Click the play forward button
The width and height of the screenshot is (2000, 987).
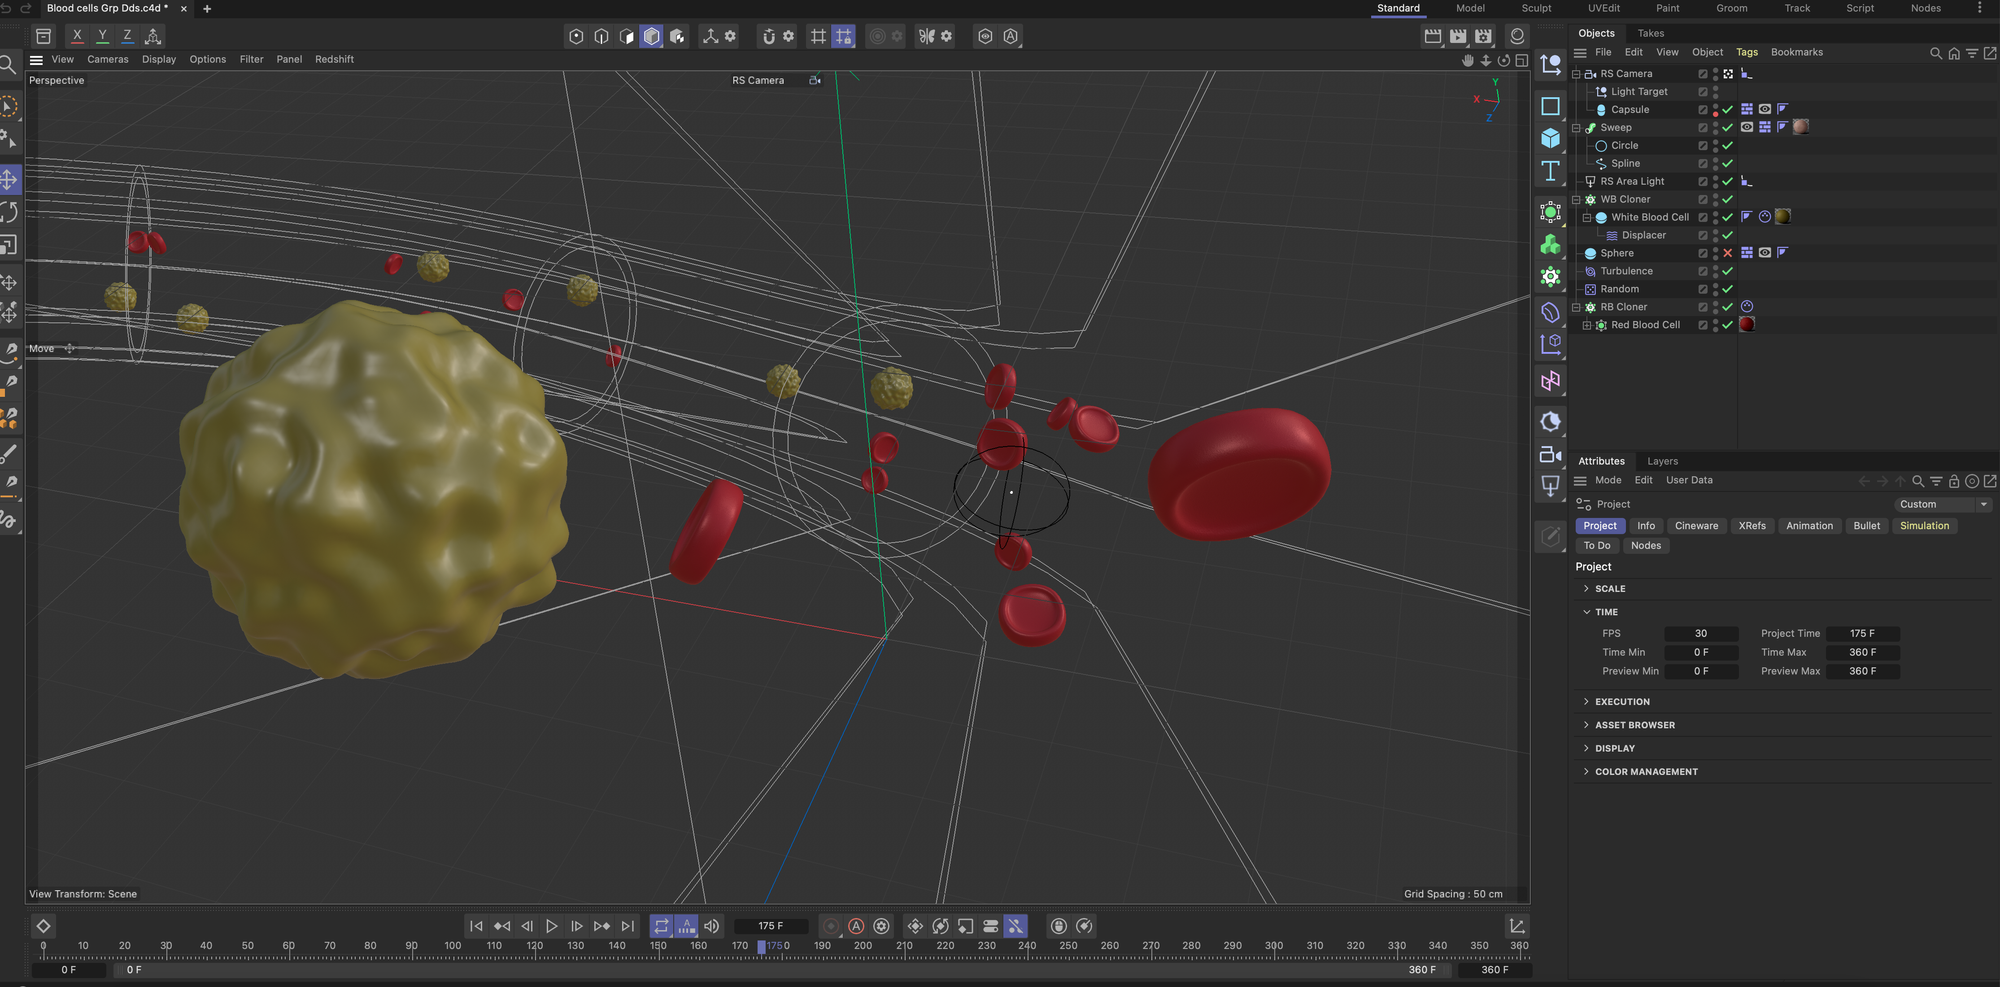point(551,926)
